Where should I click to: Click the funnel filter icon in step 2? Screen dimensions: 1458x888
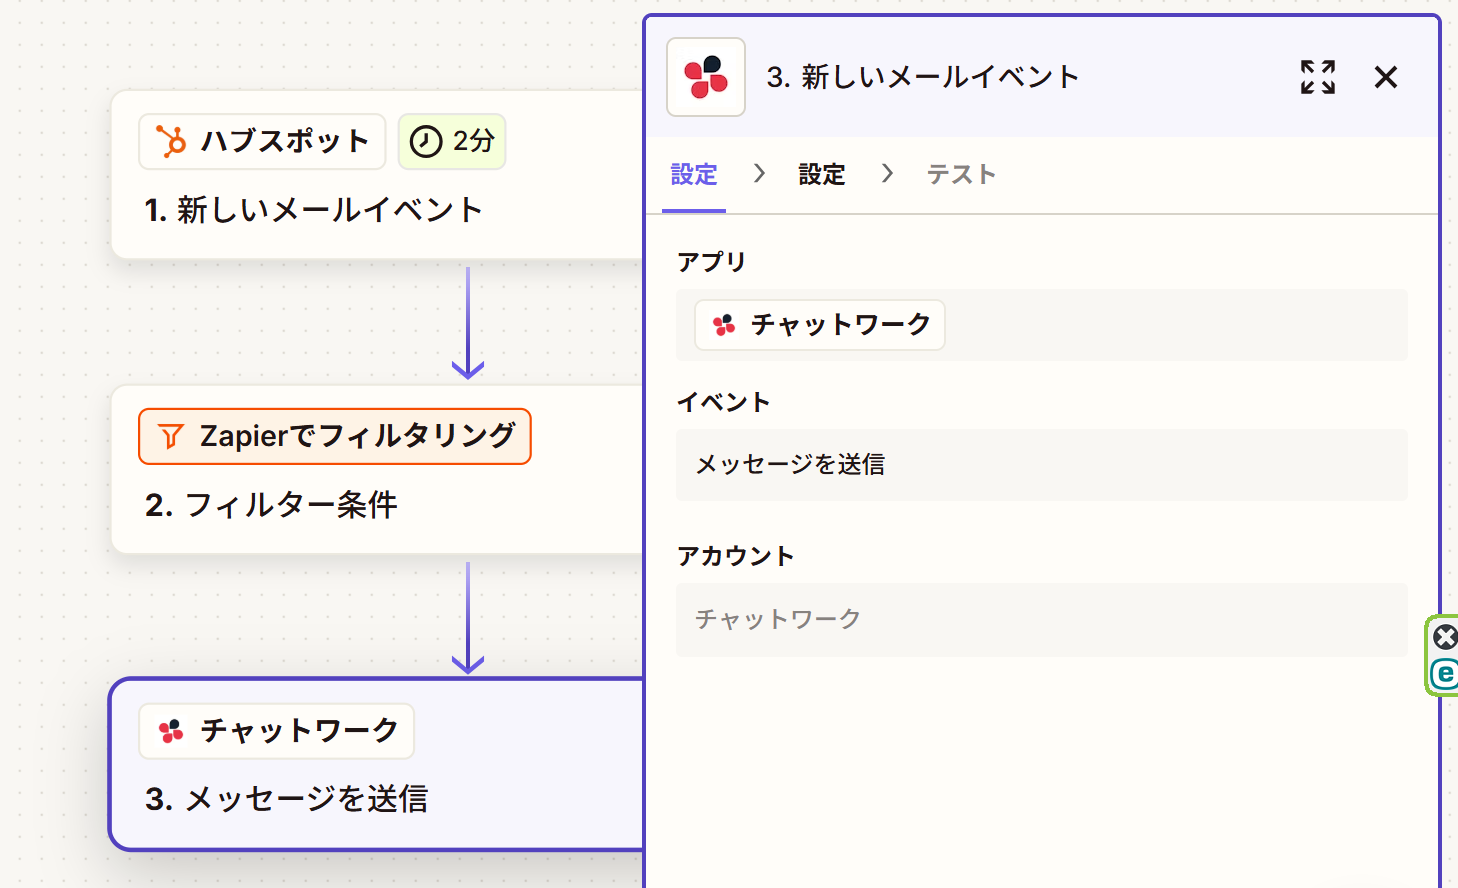coord(171,436)
